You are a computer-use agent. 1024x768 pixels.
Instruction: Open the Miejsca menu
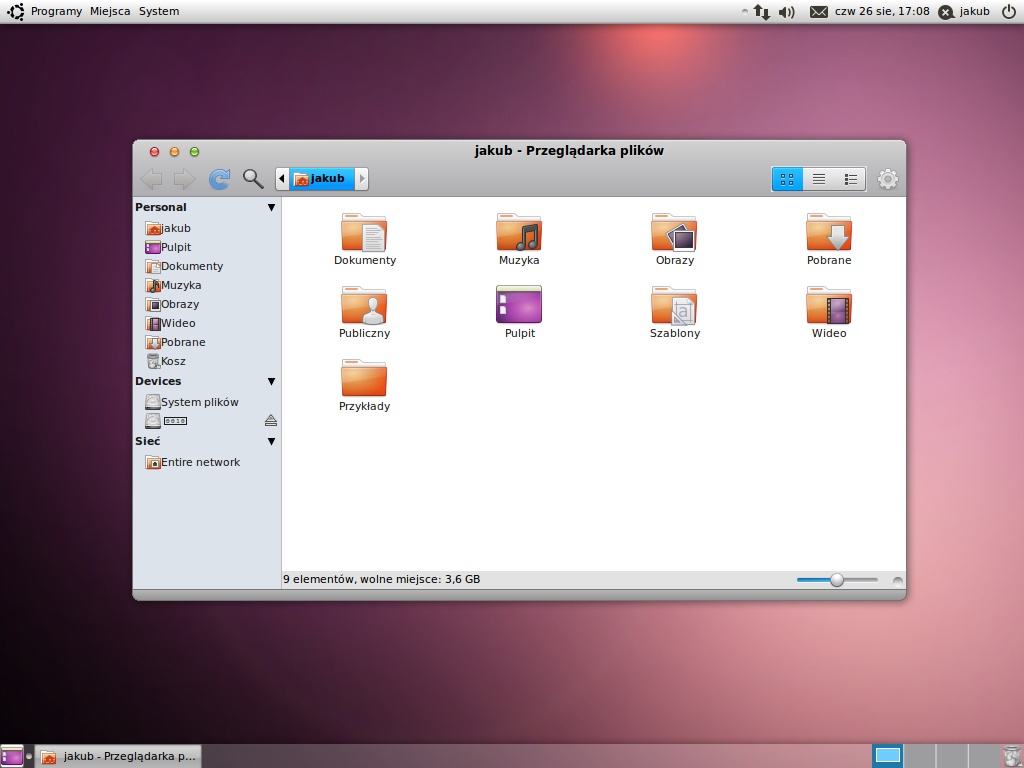[109, 11]
